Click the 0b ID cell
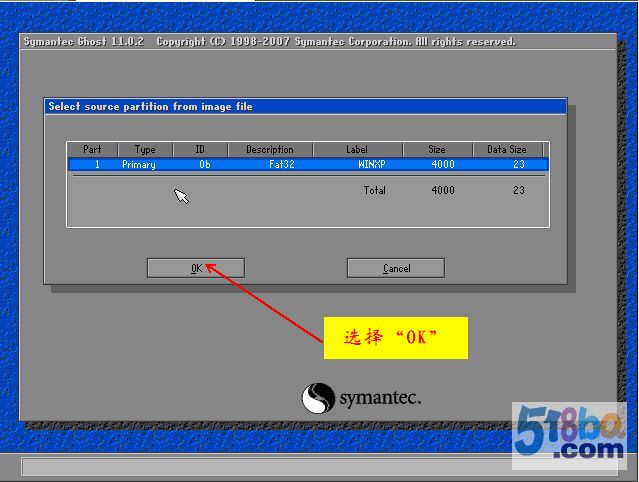The width and height of the screenshot is (639, 482). pos(205,165)
